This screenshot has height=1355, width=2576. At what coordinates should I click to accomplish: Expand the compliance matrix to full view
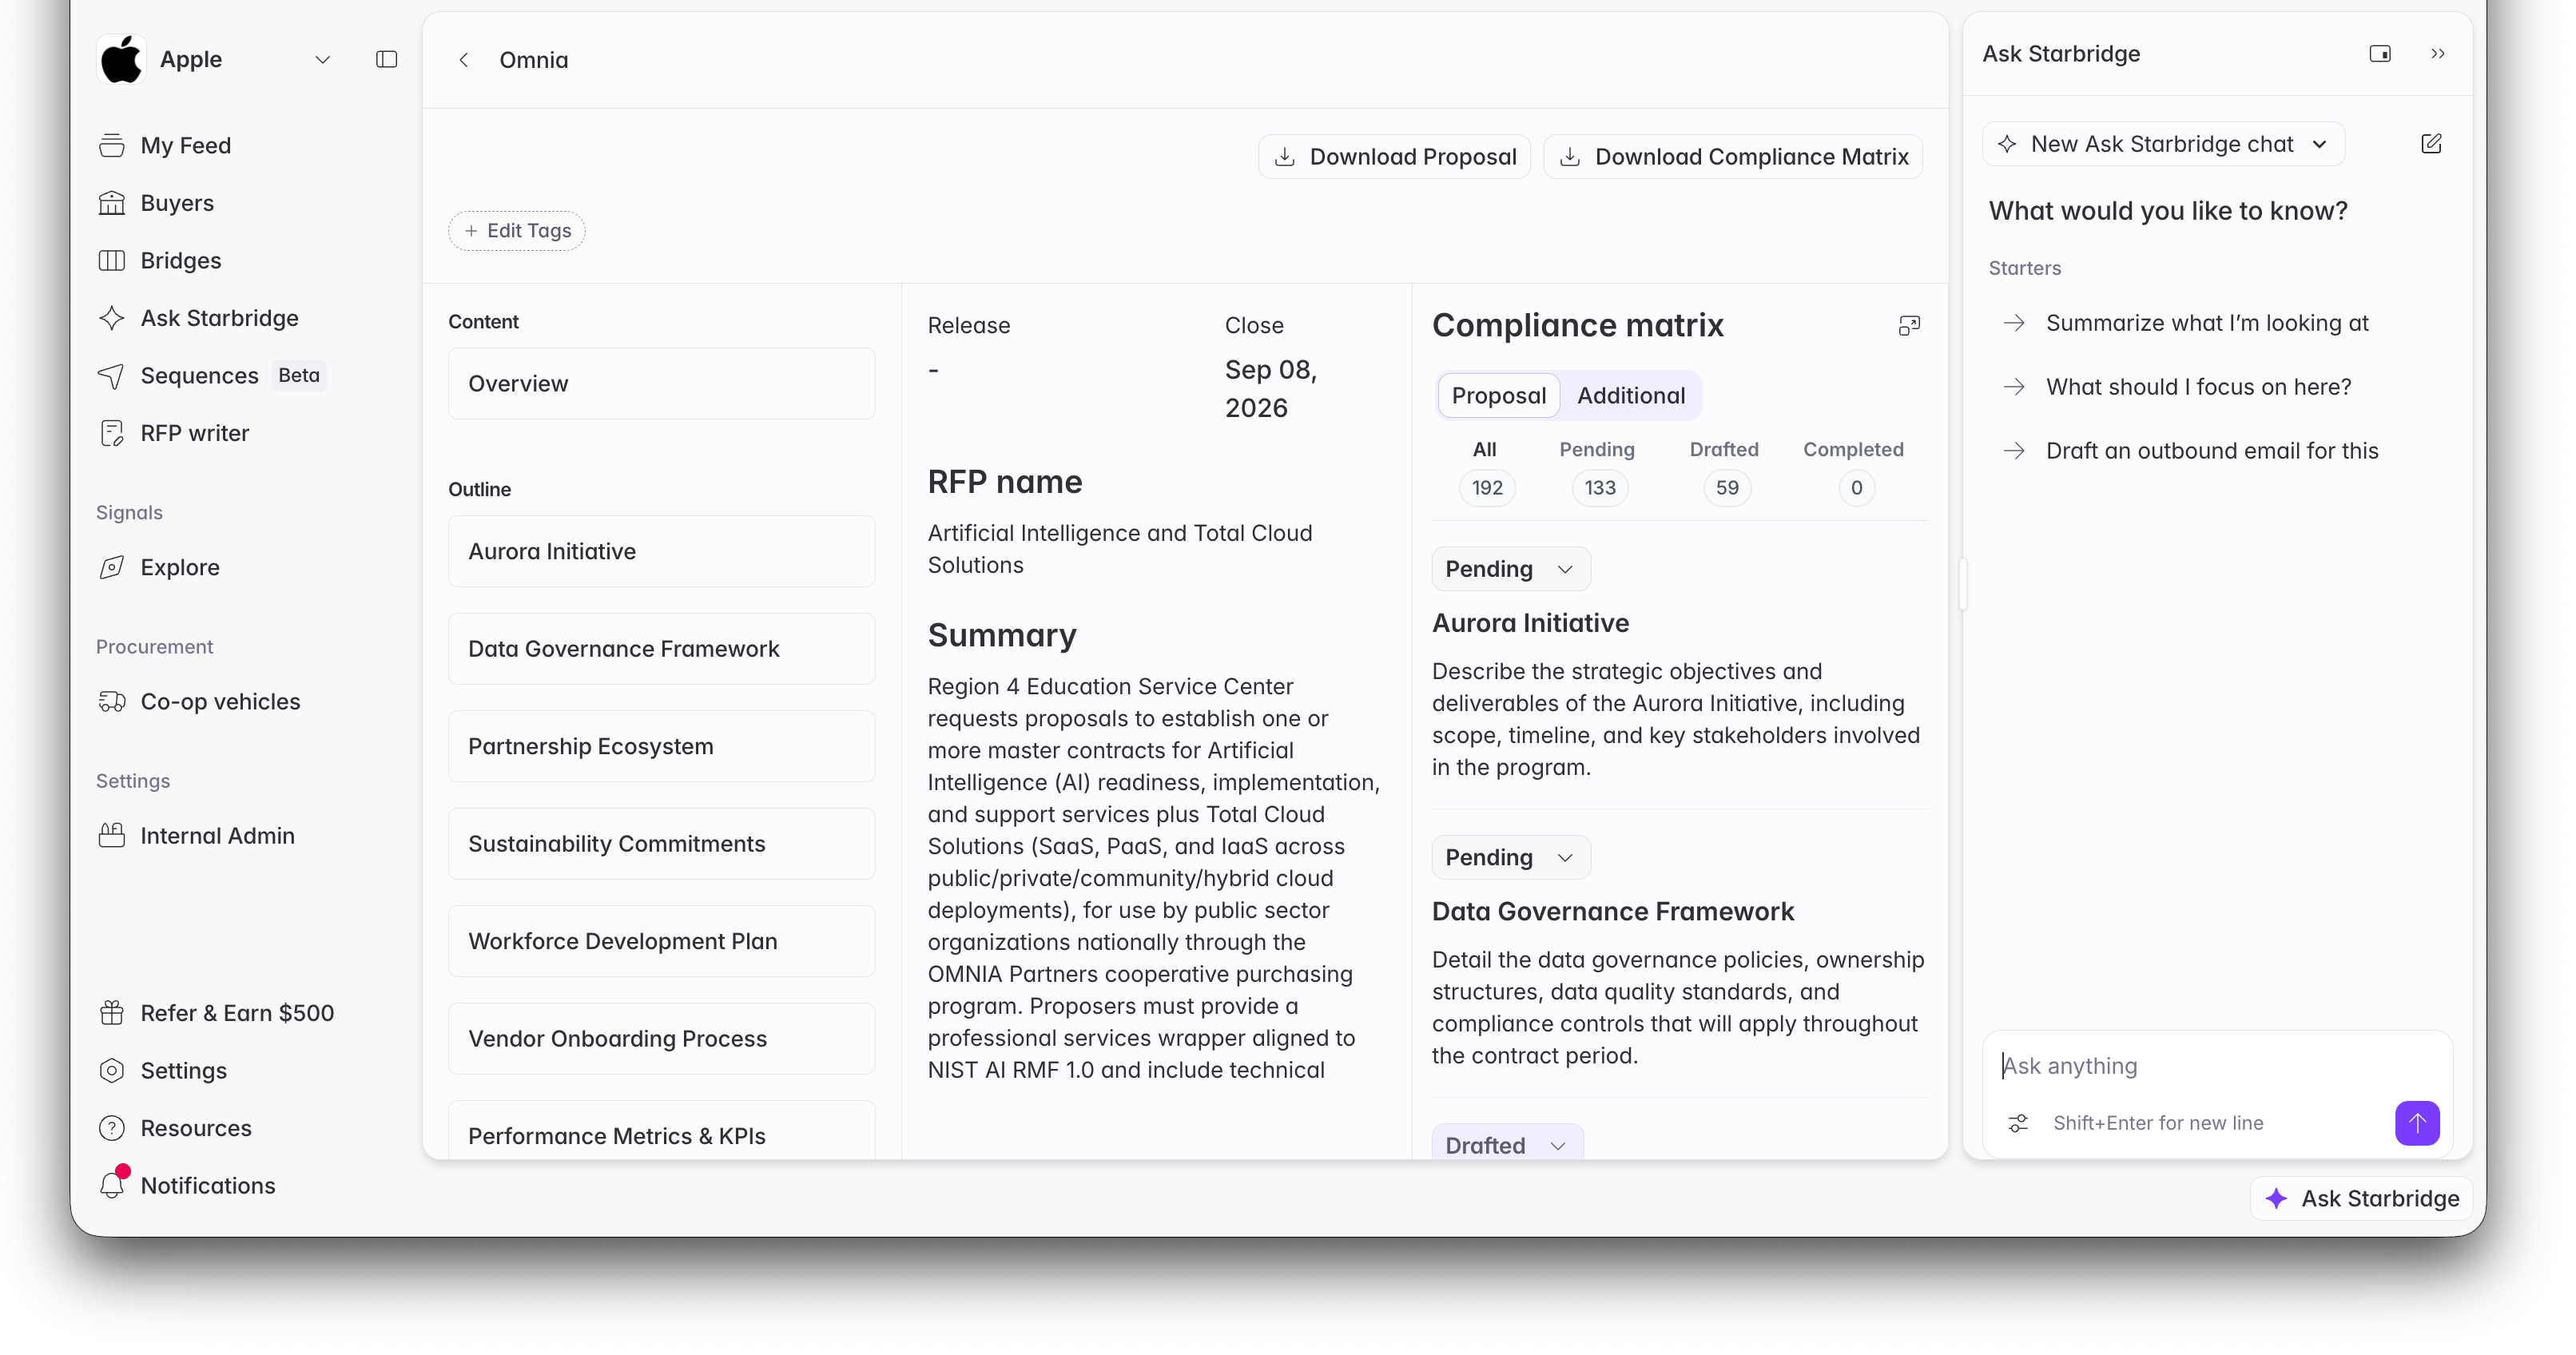1909,325
